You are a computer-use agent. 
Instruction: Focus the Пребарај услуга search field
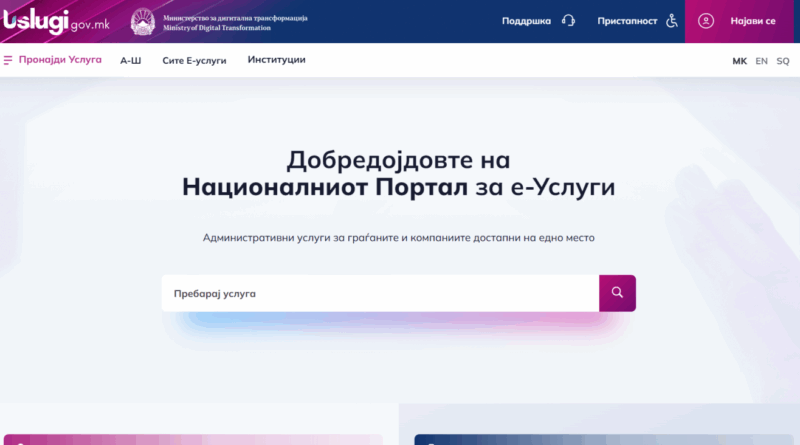(x=380, y=293)
